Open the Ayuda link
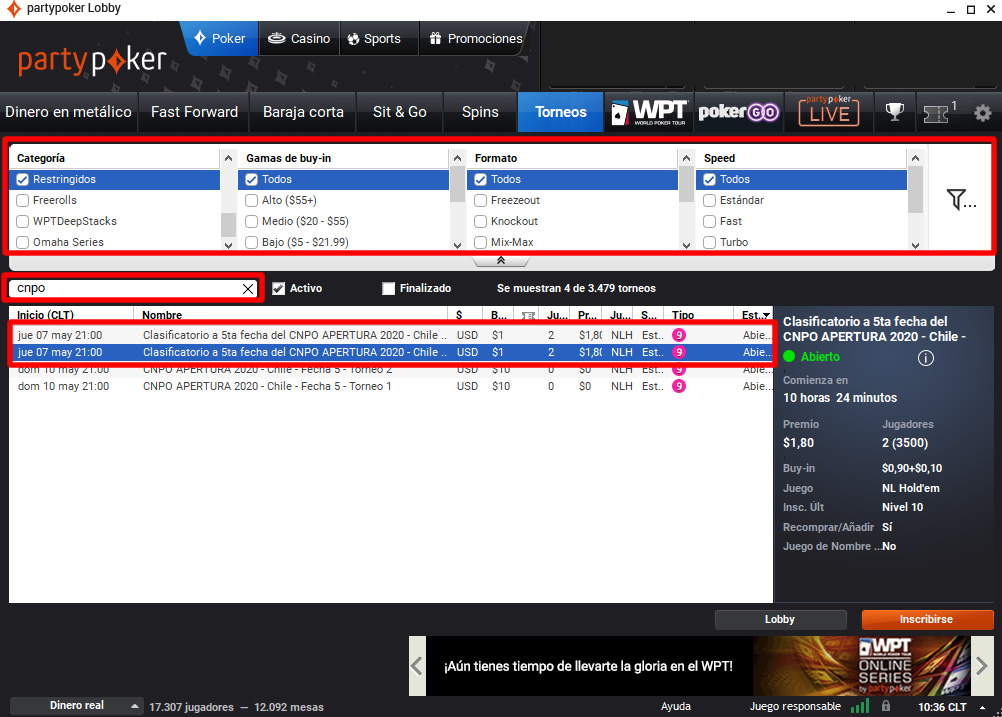 (675, 706)
